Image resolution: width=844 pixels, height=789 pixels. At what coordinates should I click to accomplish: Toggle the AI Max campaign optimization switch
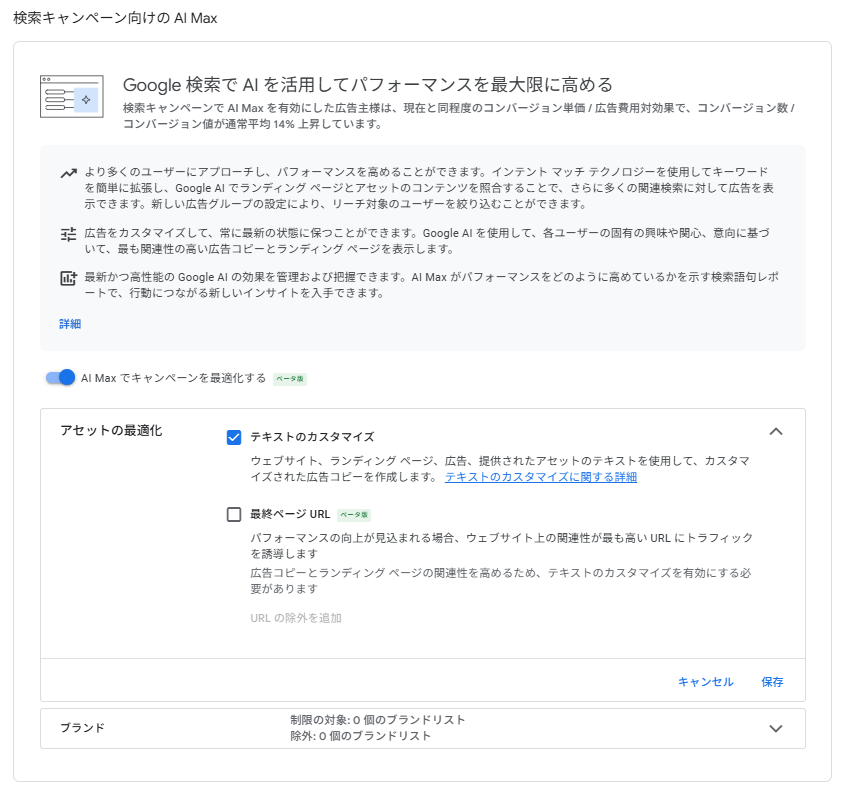[x=60, y=378]
